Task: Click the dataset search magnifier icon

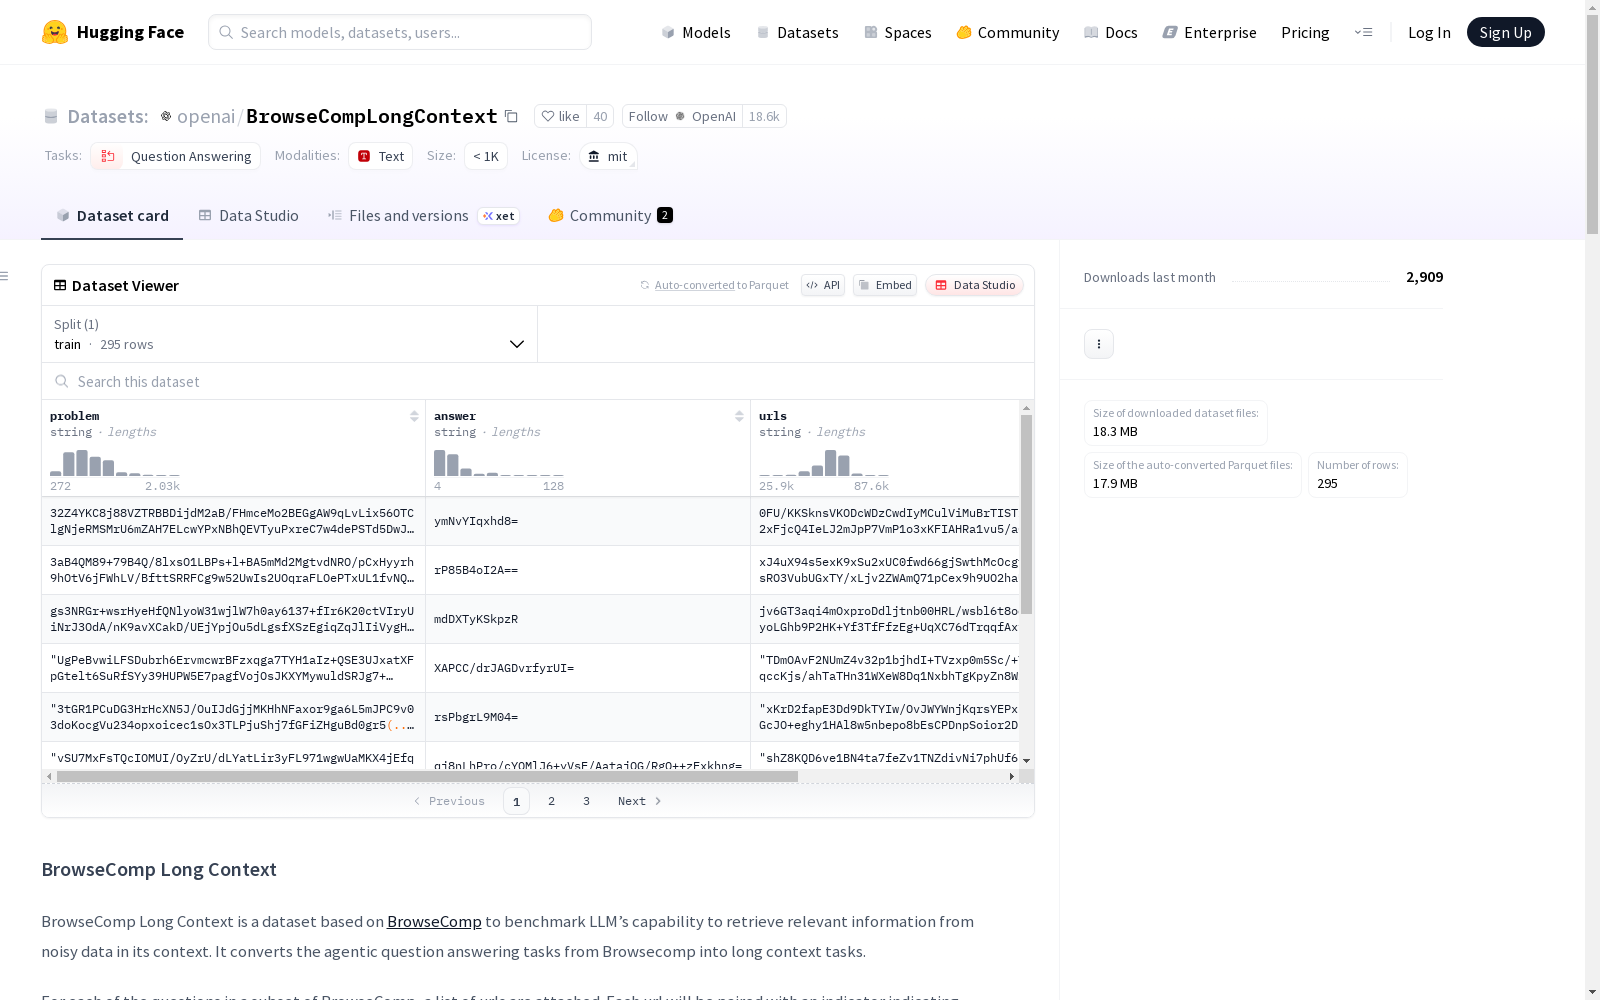Action: [62, 381]
